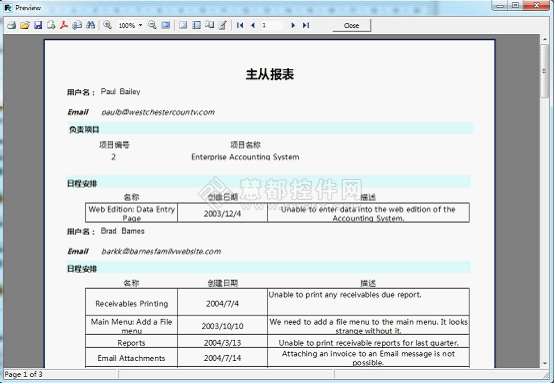The height and width of the screenshot is (384, 555).
Task: Open Find with the binoculars icon
Action: 91,25
